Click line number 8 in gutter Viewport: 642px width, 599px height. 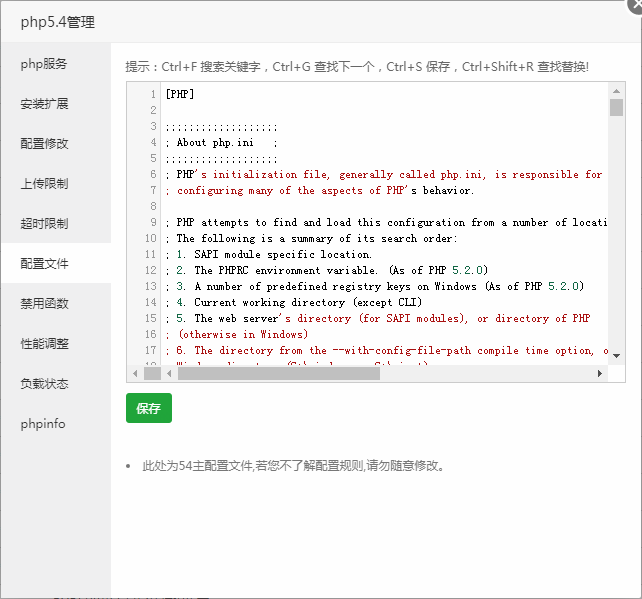coord(153,206)
